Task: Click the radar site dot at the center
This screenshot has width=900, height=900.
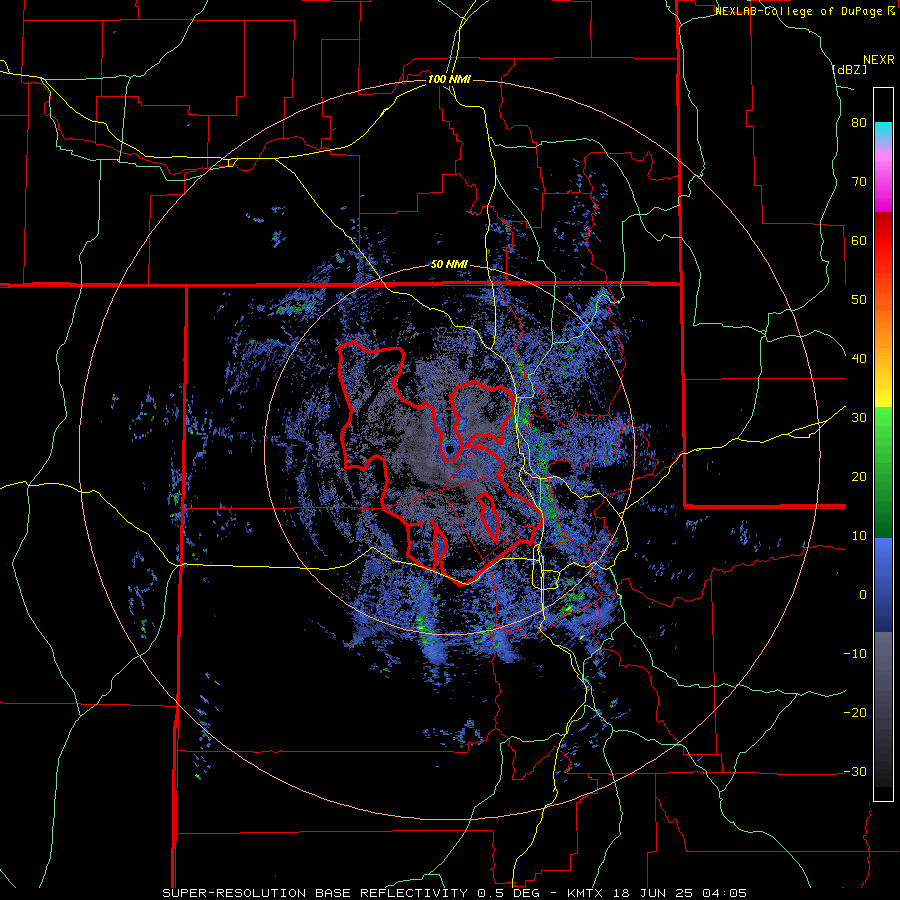Action: tap(450, 450)
